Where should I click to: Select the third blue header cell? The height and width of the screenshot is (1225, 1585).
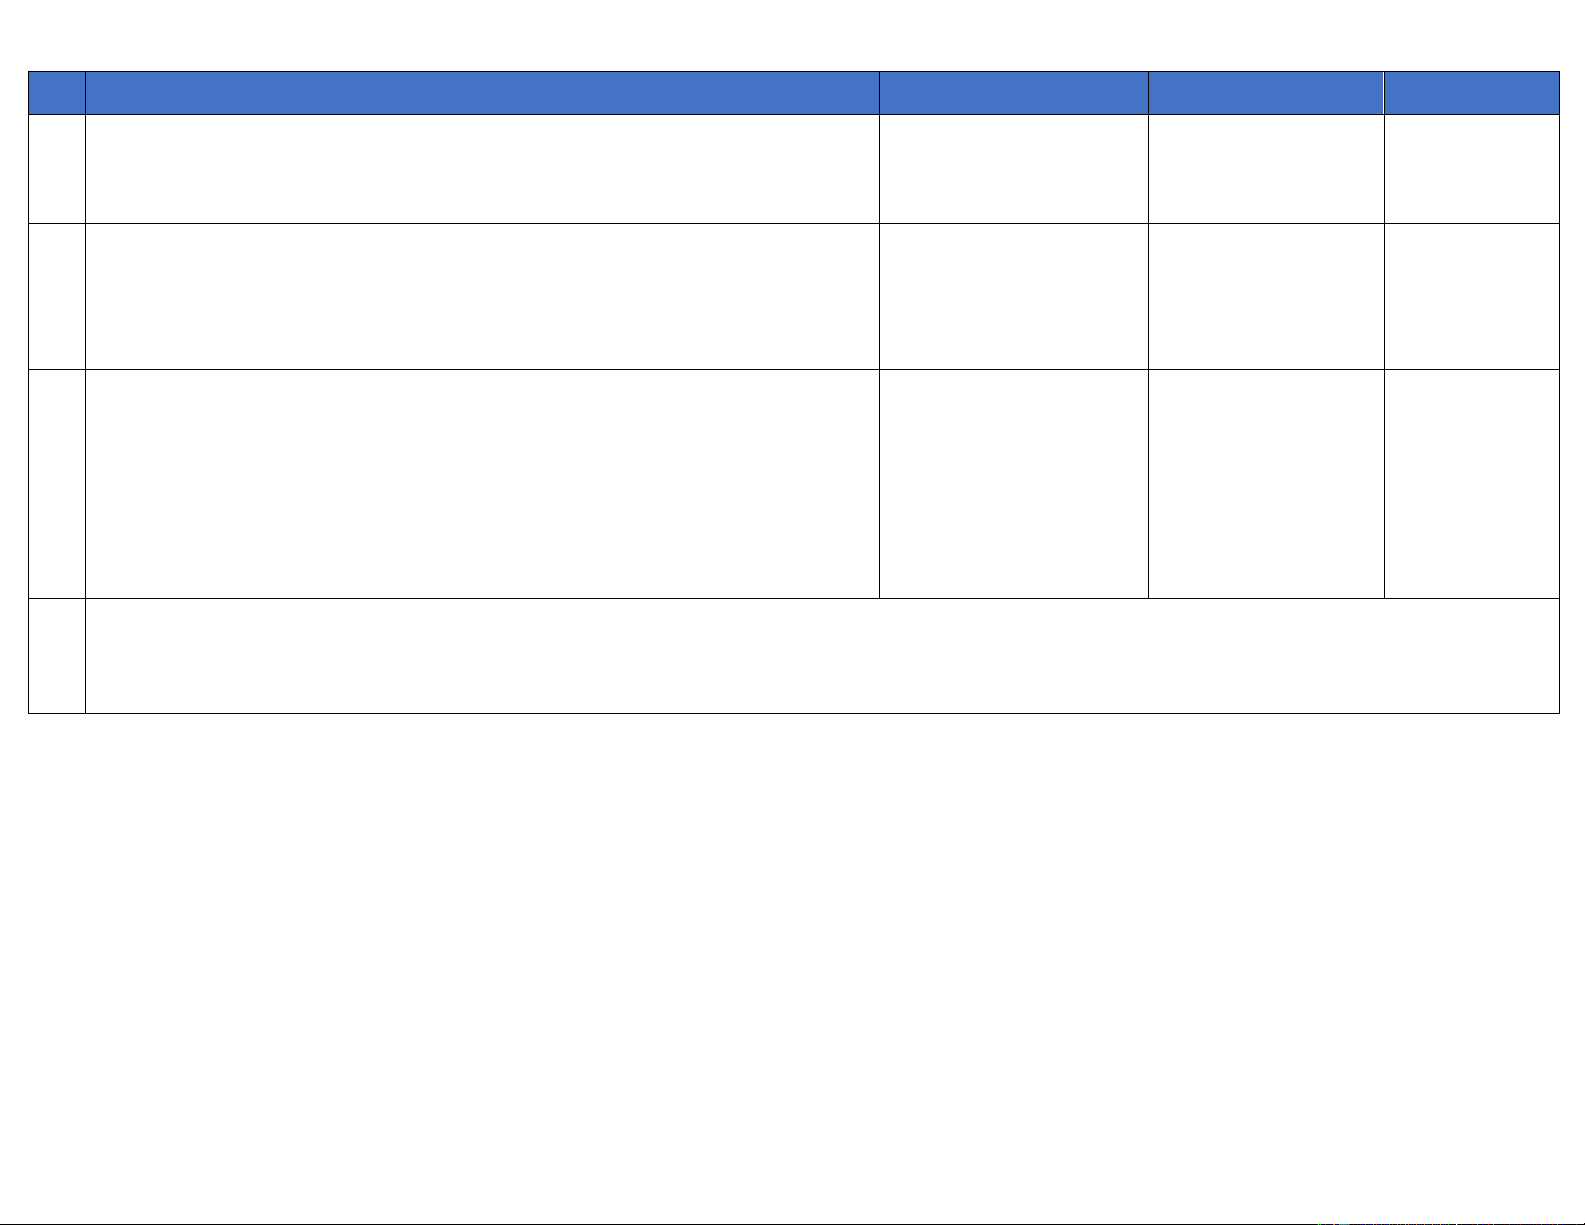point(1013,93)
